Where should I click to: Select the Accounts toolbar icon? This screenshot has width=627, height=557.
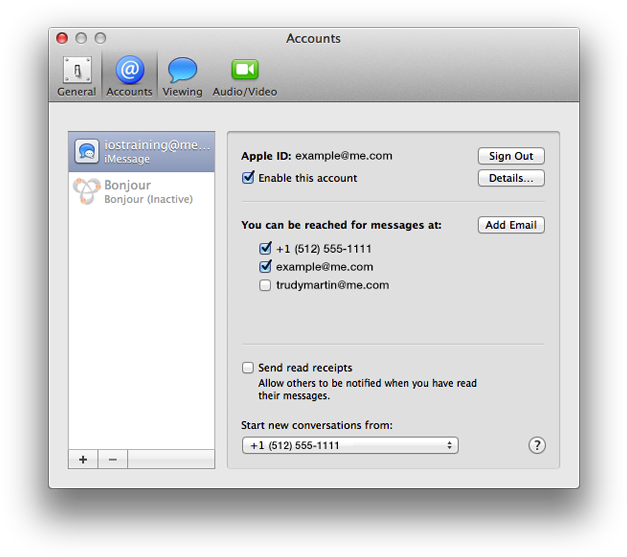coord(130,76)
